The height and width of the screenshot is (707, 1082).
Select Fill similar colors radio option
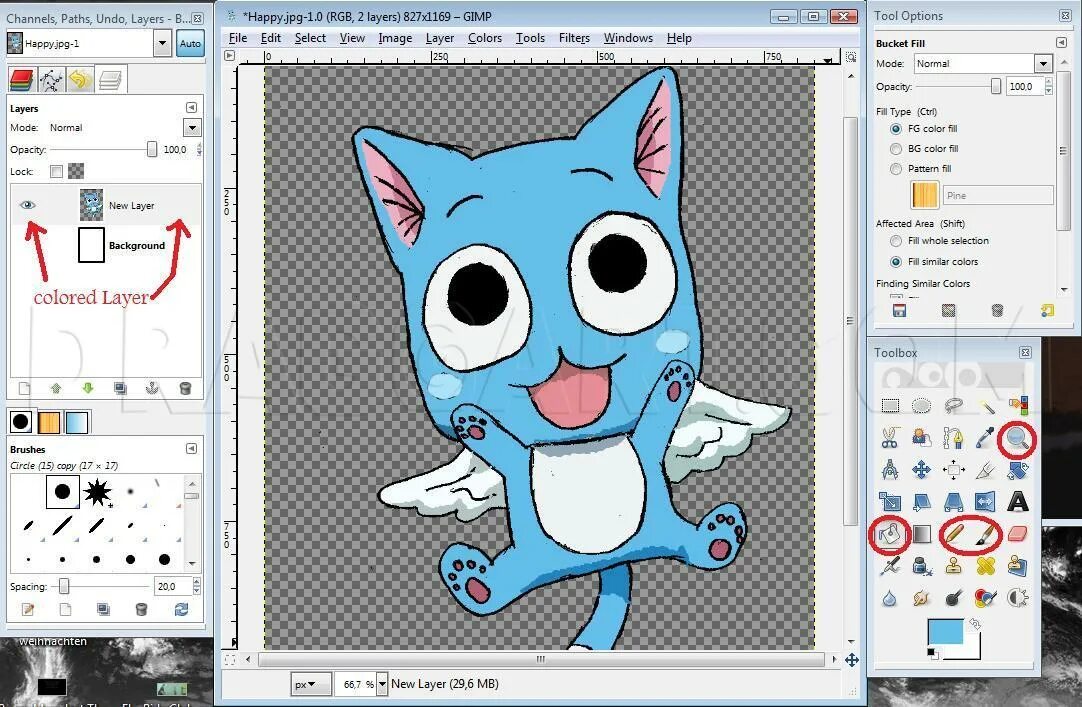(896, 262)
